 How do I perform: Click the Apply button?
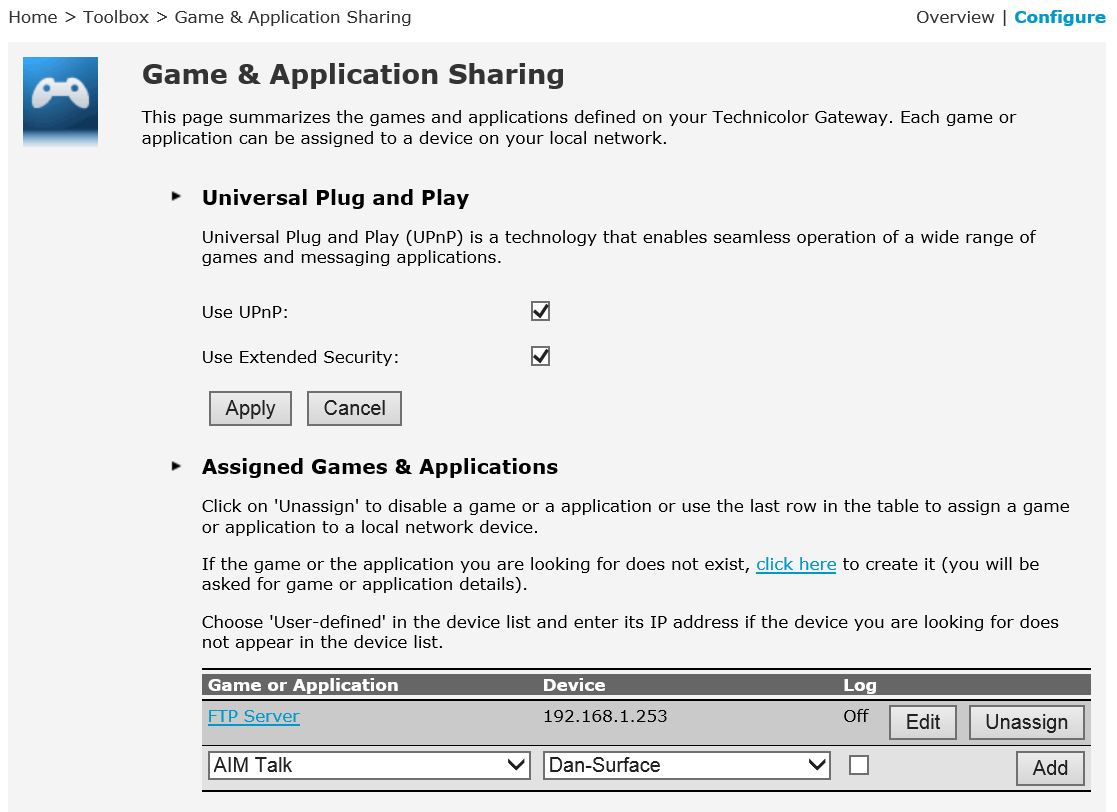pos(250,408)
